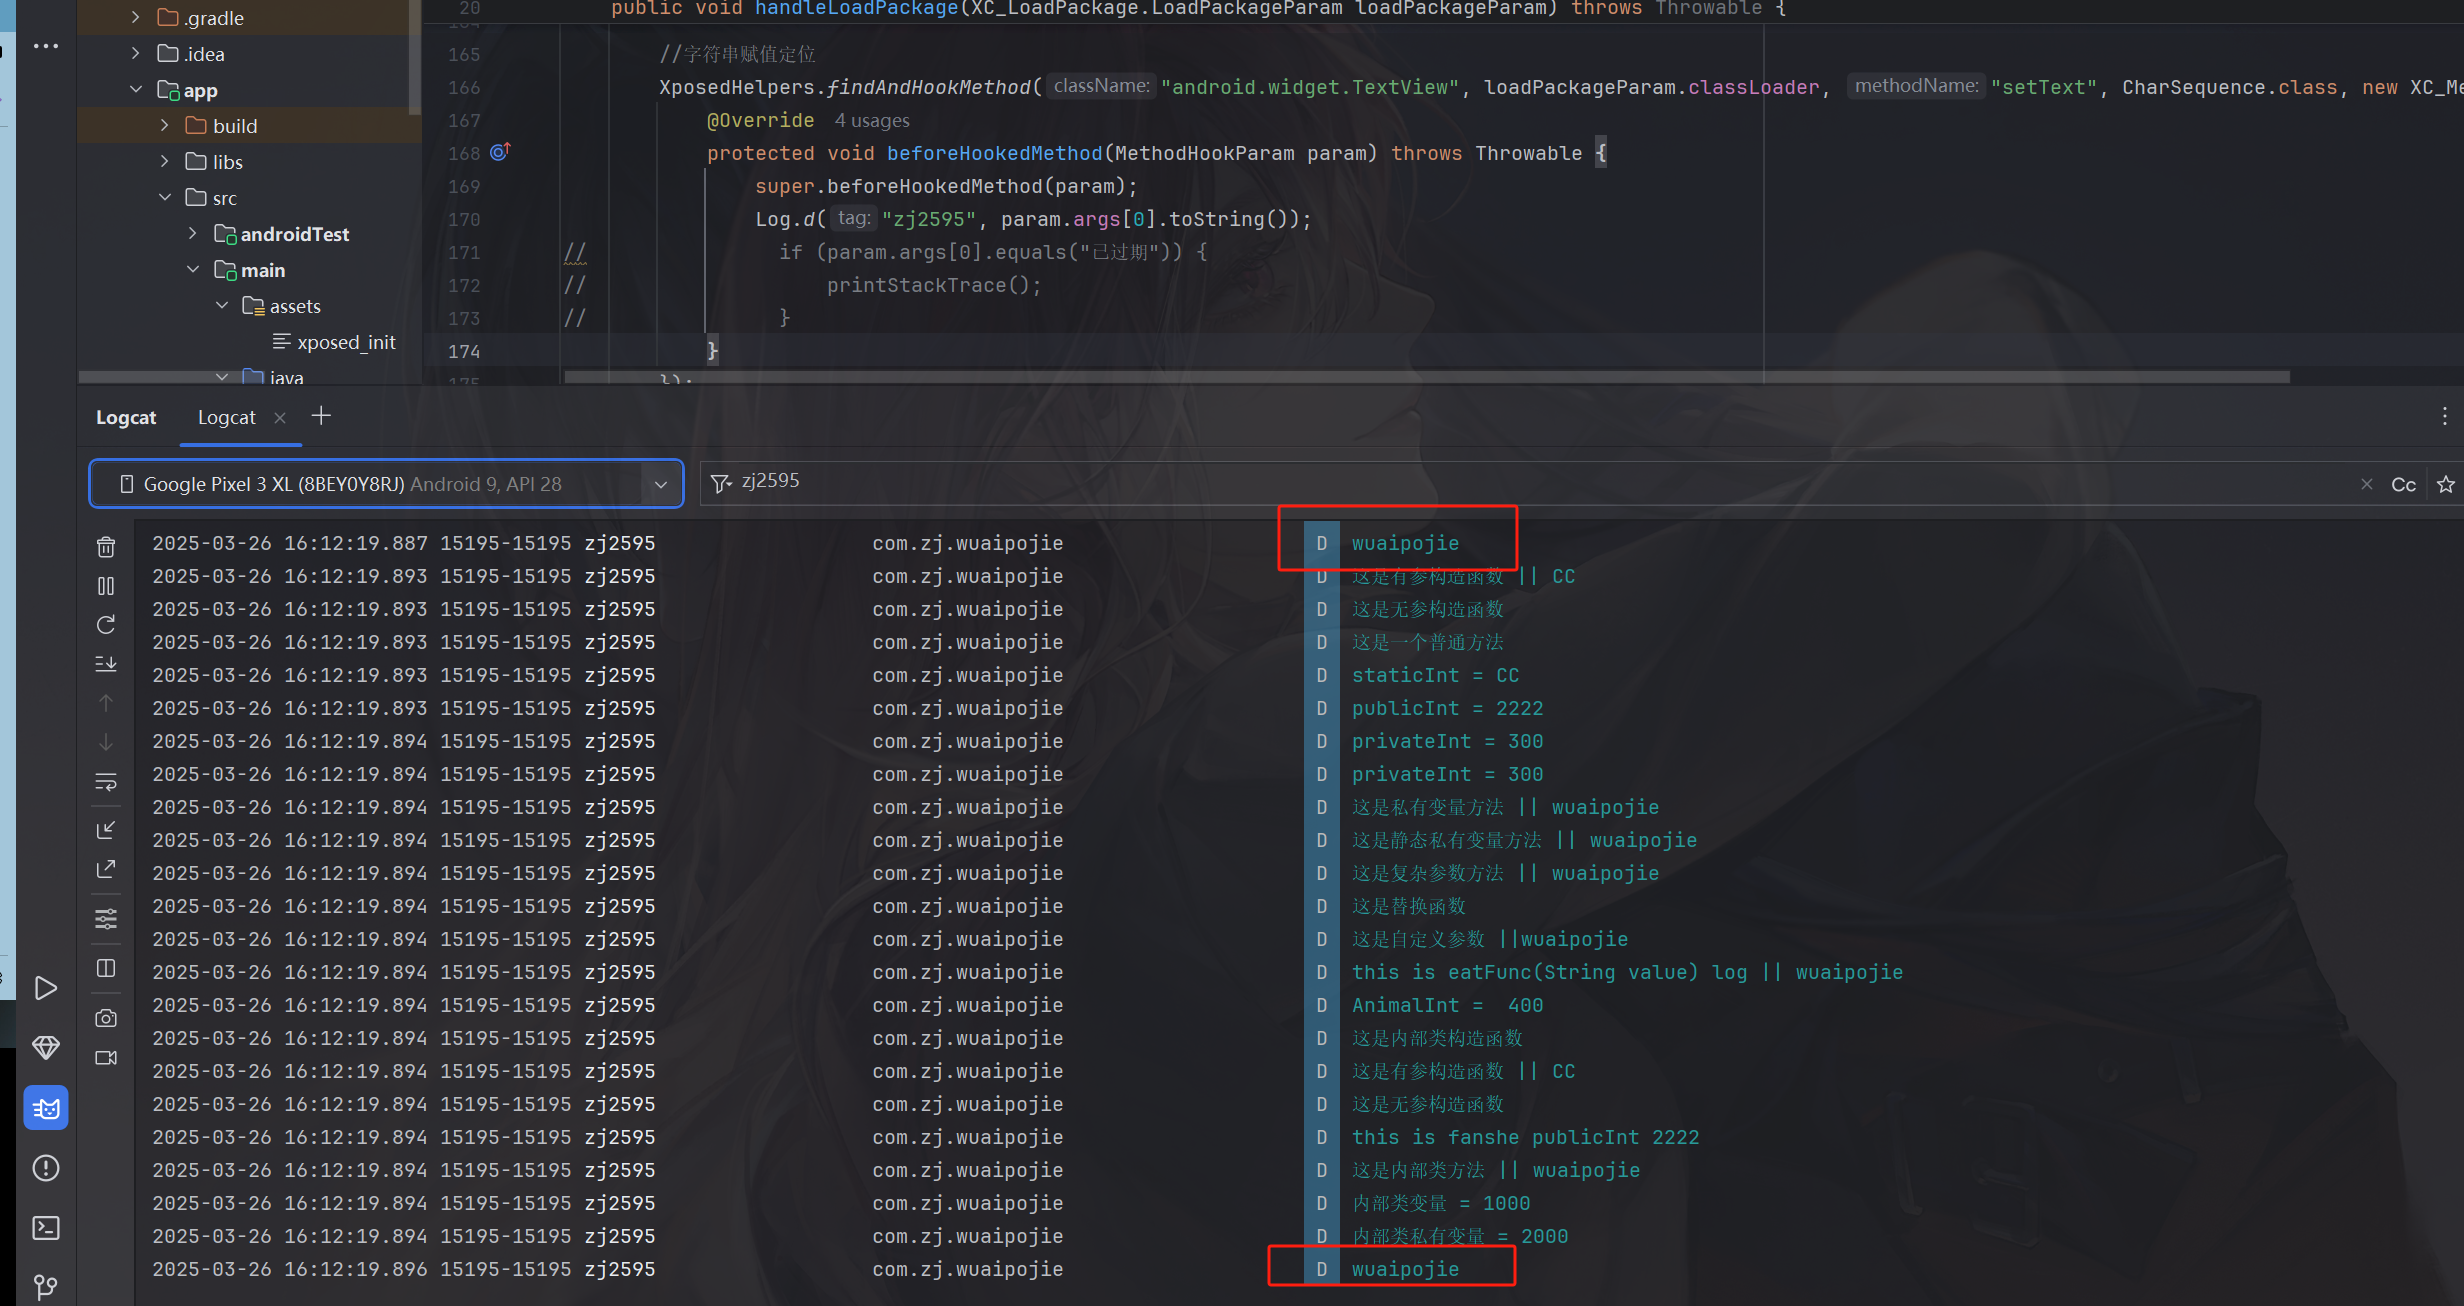Clear logcat with the trash icon
Viewport: 2464px width, 1306px height.
tap(106, 547)
